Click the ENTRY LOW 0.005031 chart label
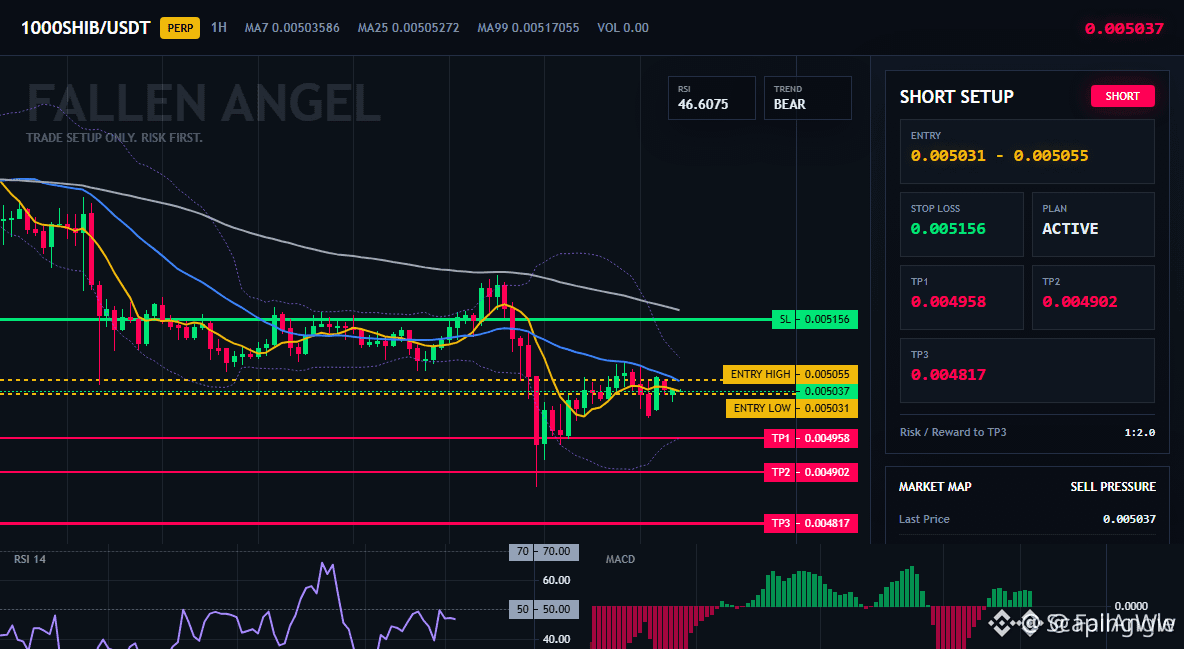This screenshot has height=649, width=1184. pos(791,408)
